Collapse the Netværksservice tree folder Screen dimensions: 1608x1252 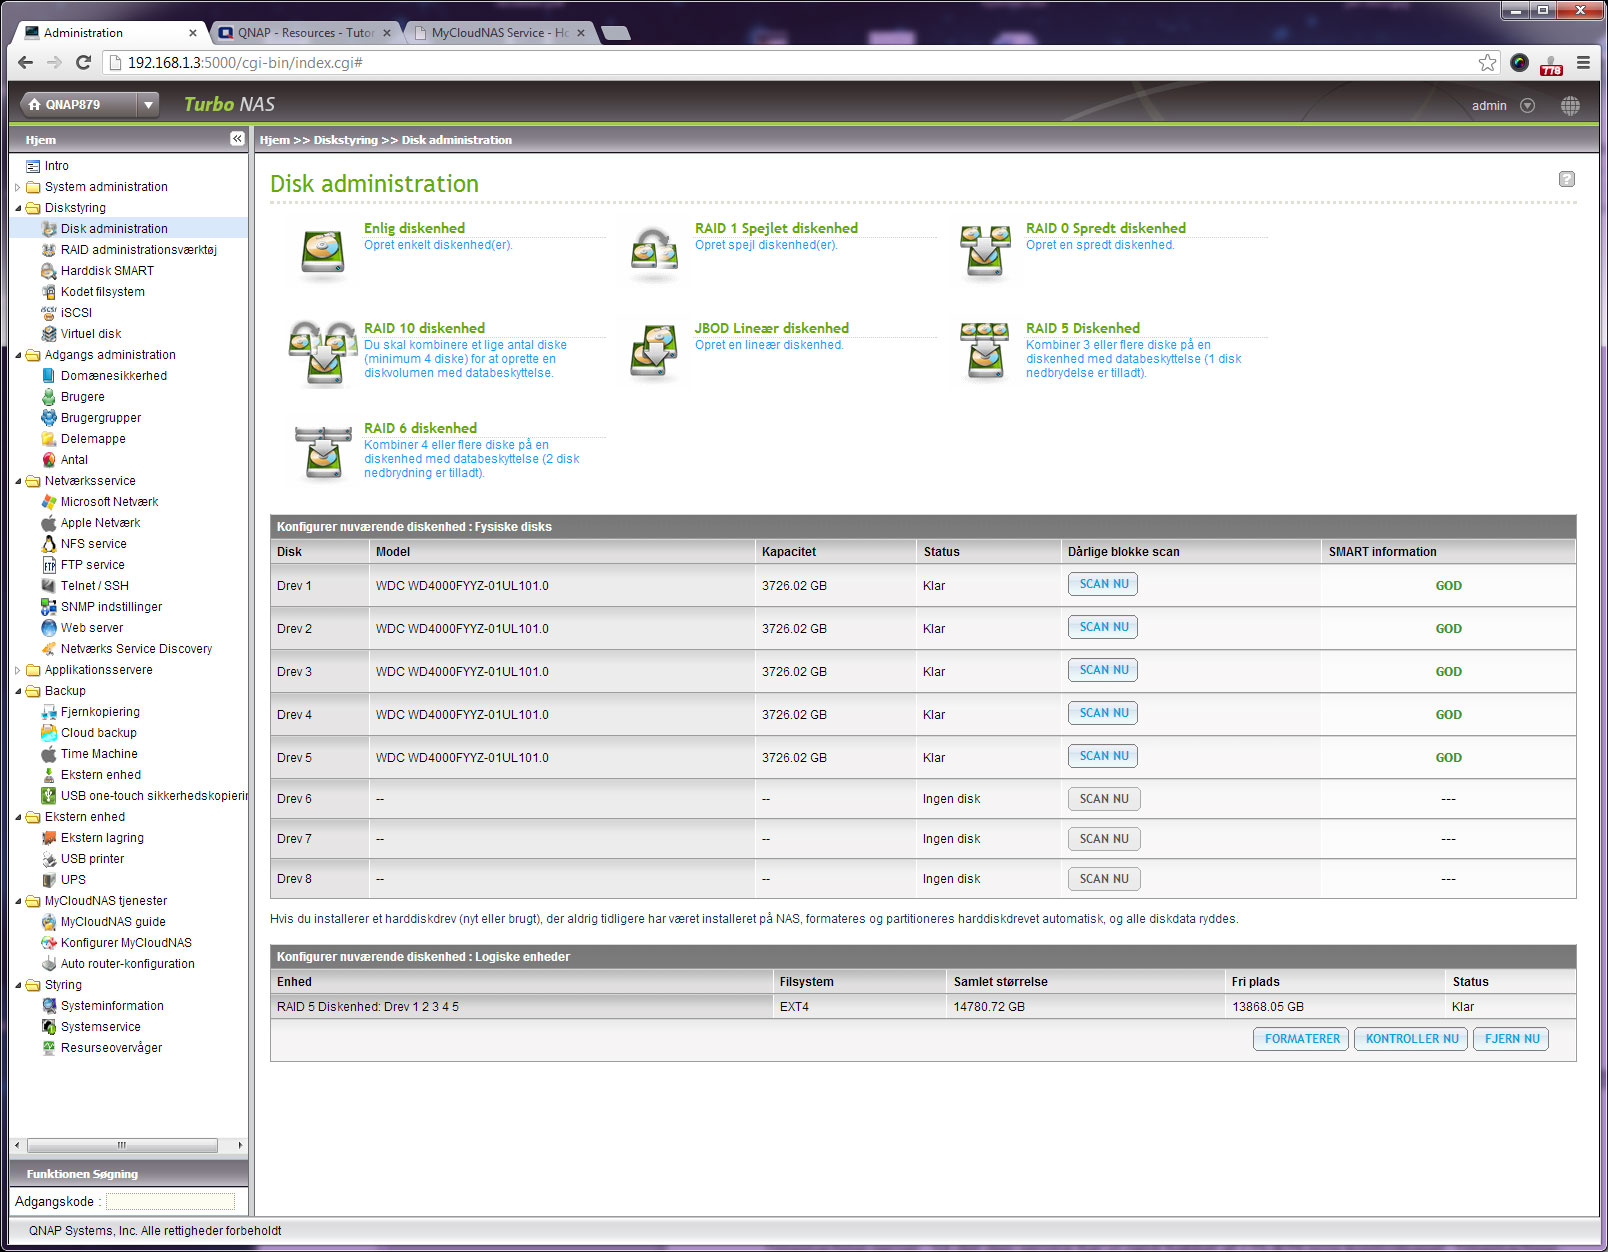click(18, 481)
